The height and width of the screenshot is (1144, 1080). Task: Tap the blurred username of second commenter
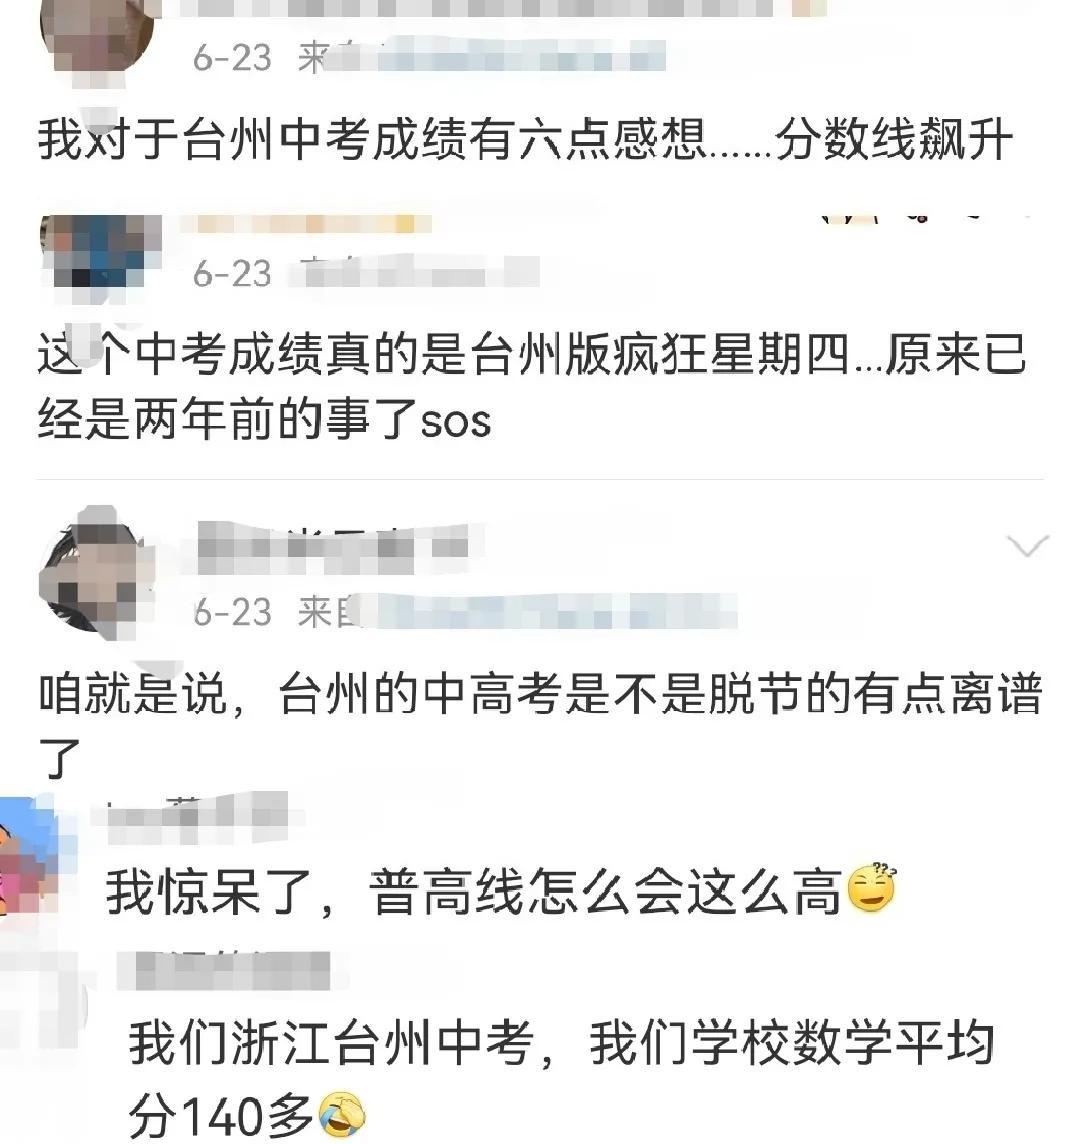(x=305, y=223)
